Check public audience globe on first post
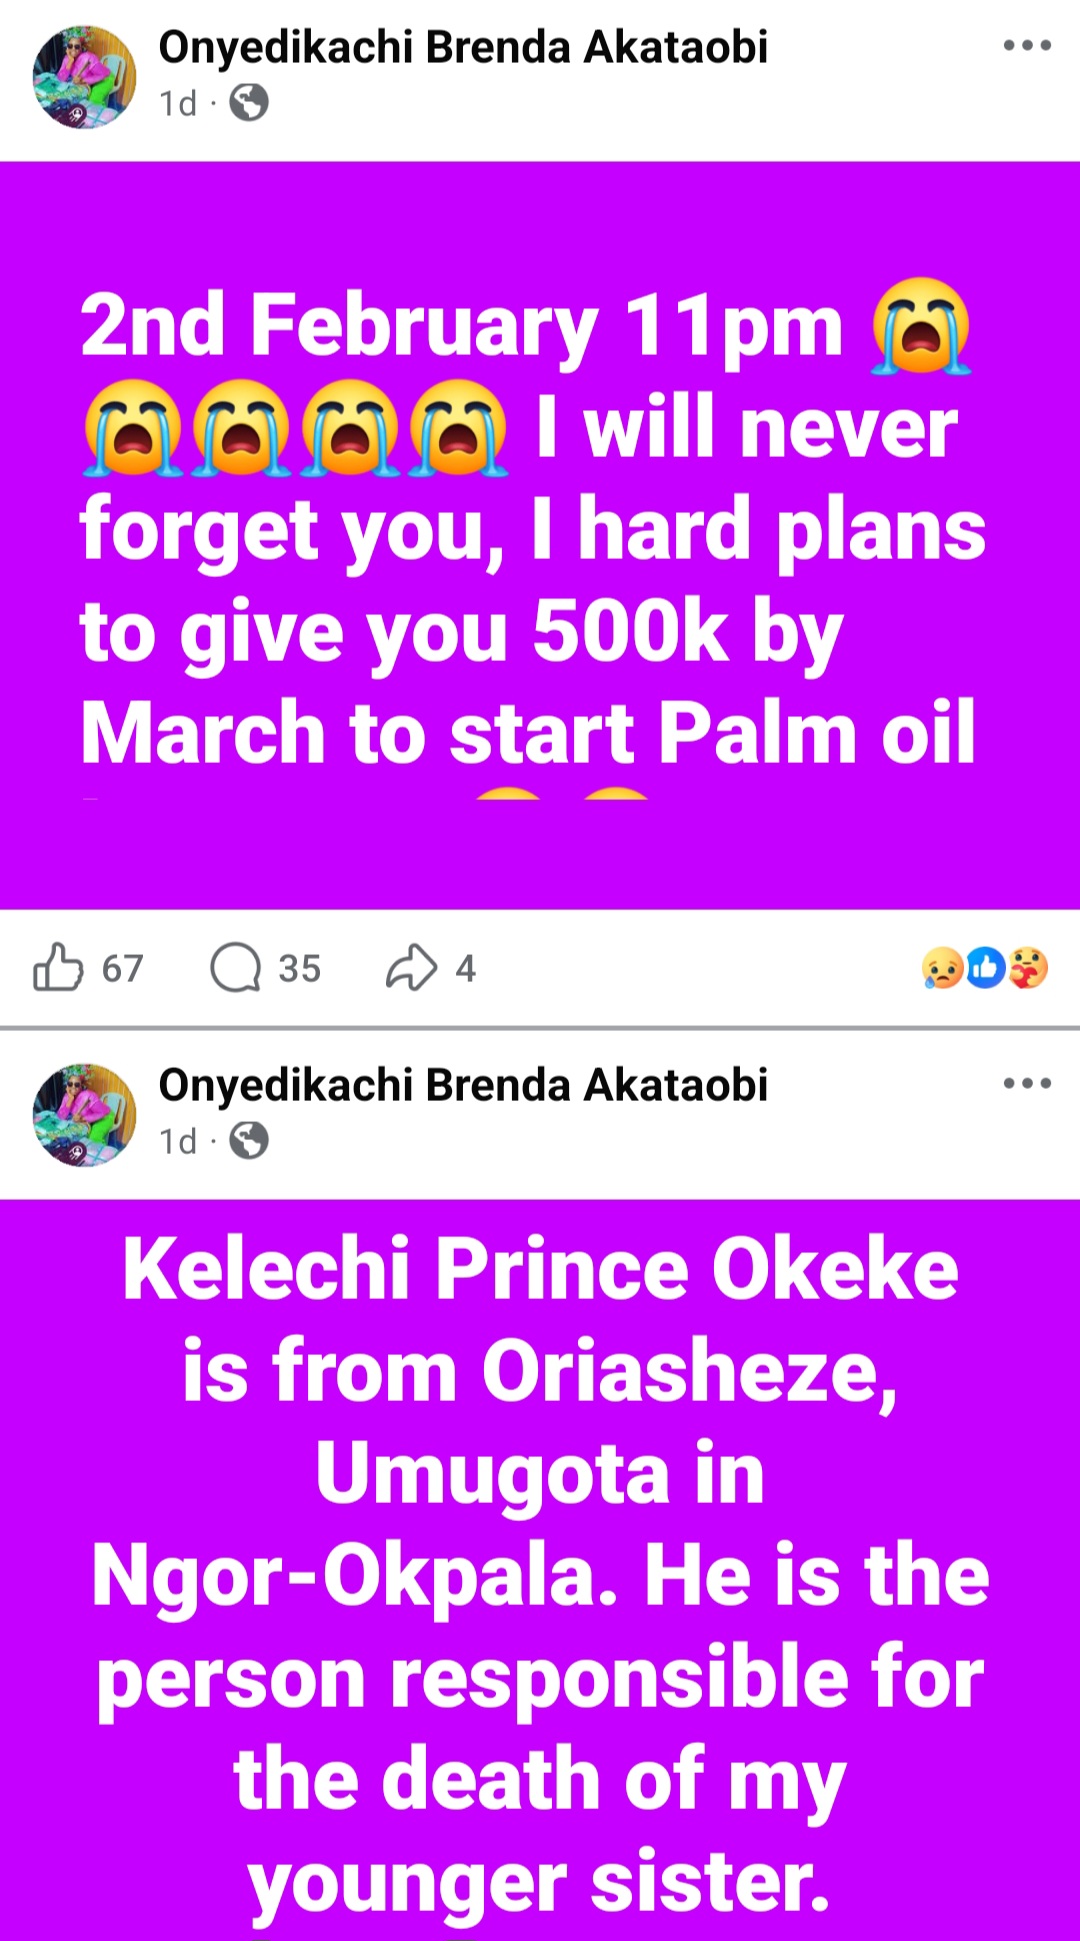The image size is (1080, 1941). tap(249, 103)
